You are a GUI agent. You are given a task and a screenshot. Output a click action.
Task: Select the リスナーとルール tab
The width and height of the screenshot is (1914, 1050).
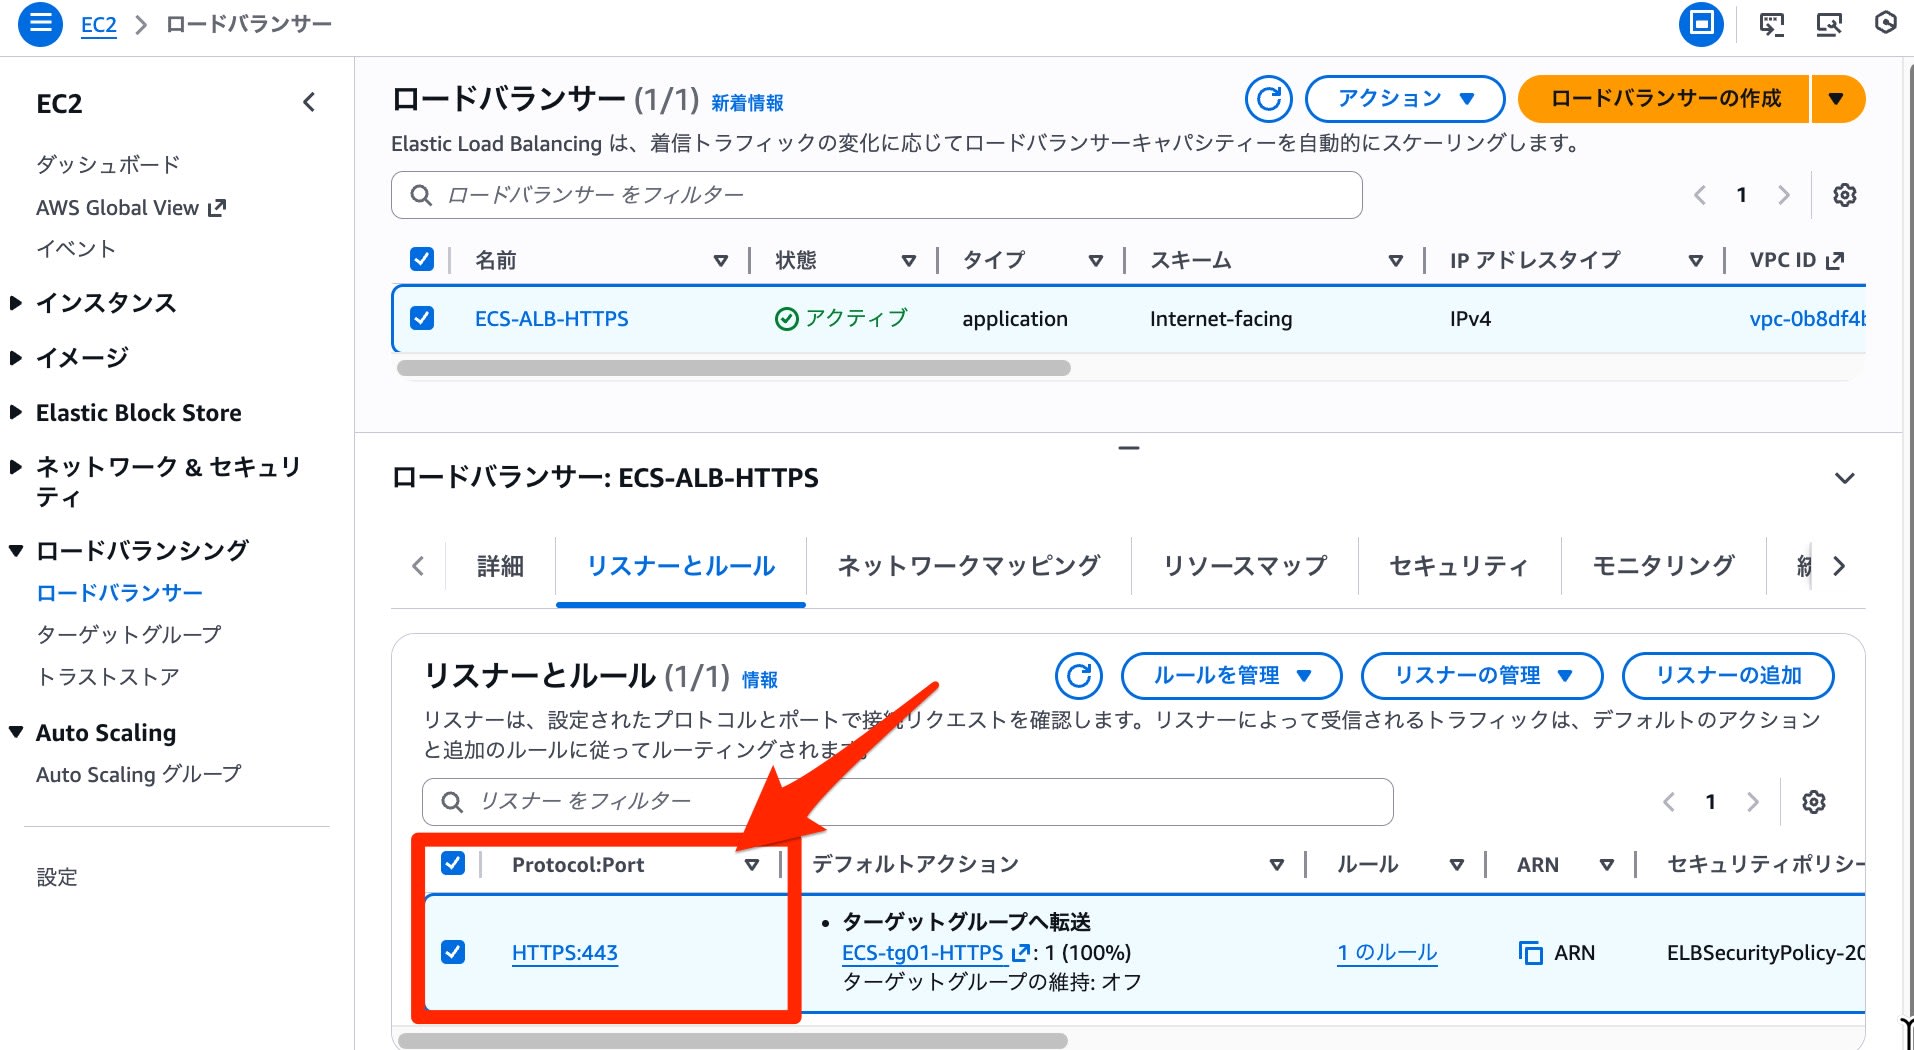click(x=681, y=567)
